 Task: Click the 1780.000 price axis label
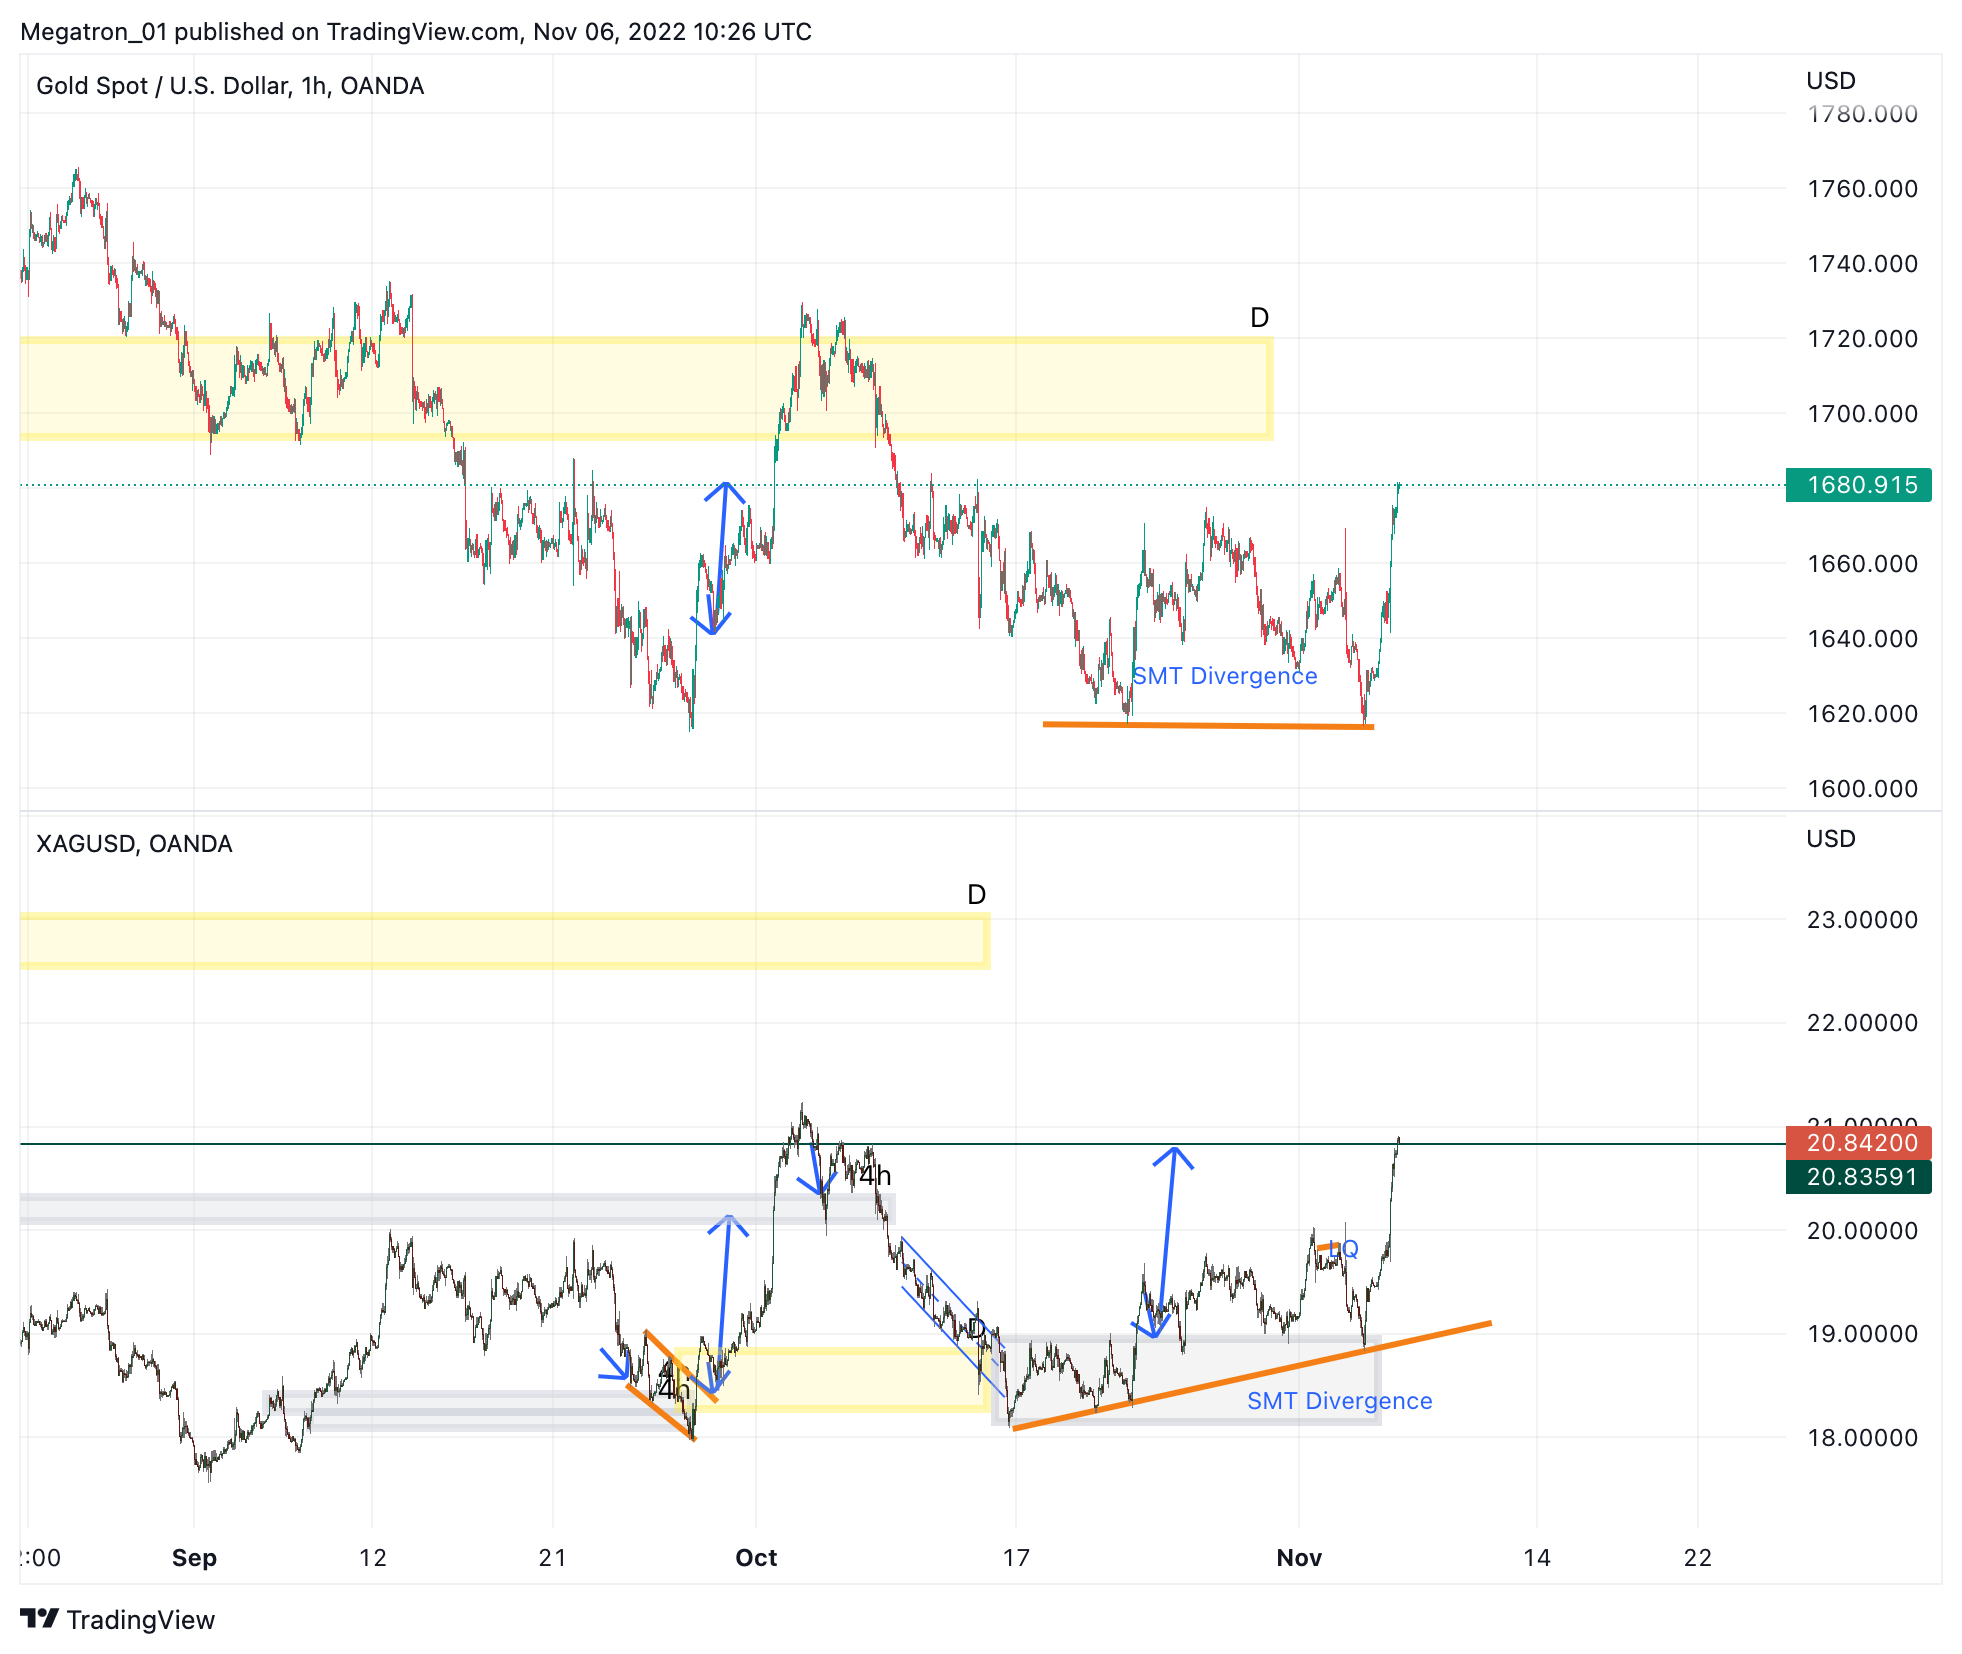(1862, 114)
